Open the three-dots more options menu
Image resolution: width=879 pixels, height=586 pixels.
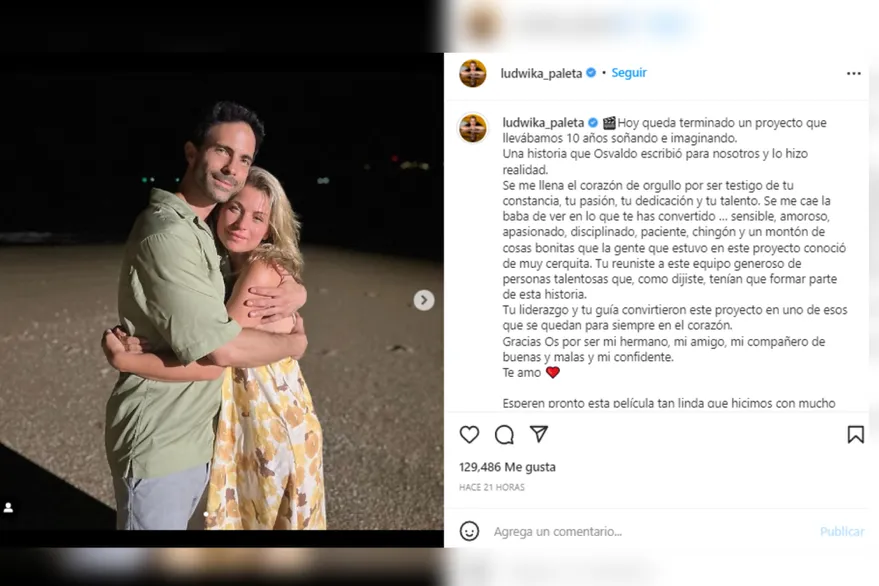tap(853, 73)
